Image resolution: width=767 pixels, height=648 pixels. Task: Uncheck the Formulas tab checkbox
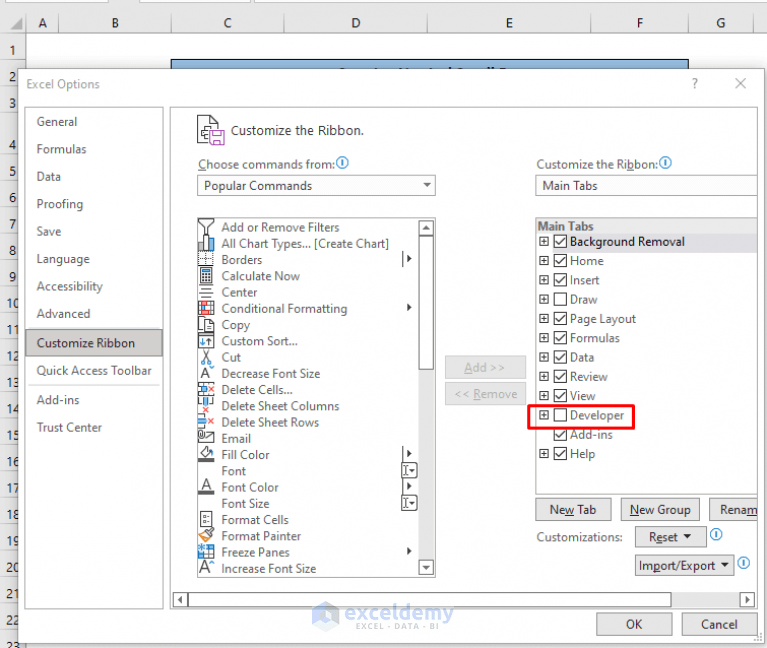click(560, 338)
